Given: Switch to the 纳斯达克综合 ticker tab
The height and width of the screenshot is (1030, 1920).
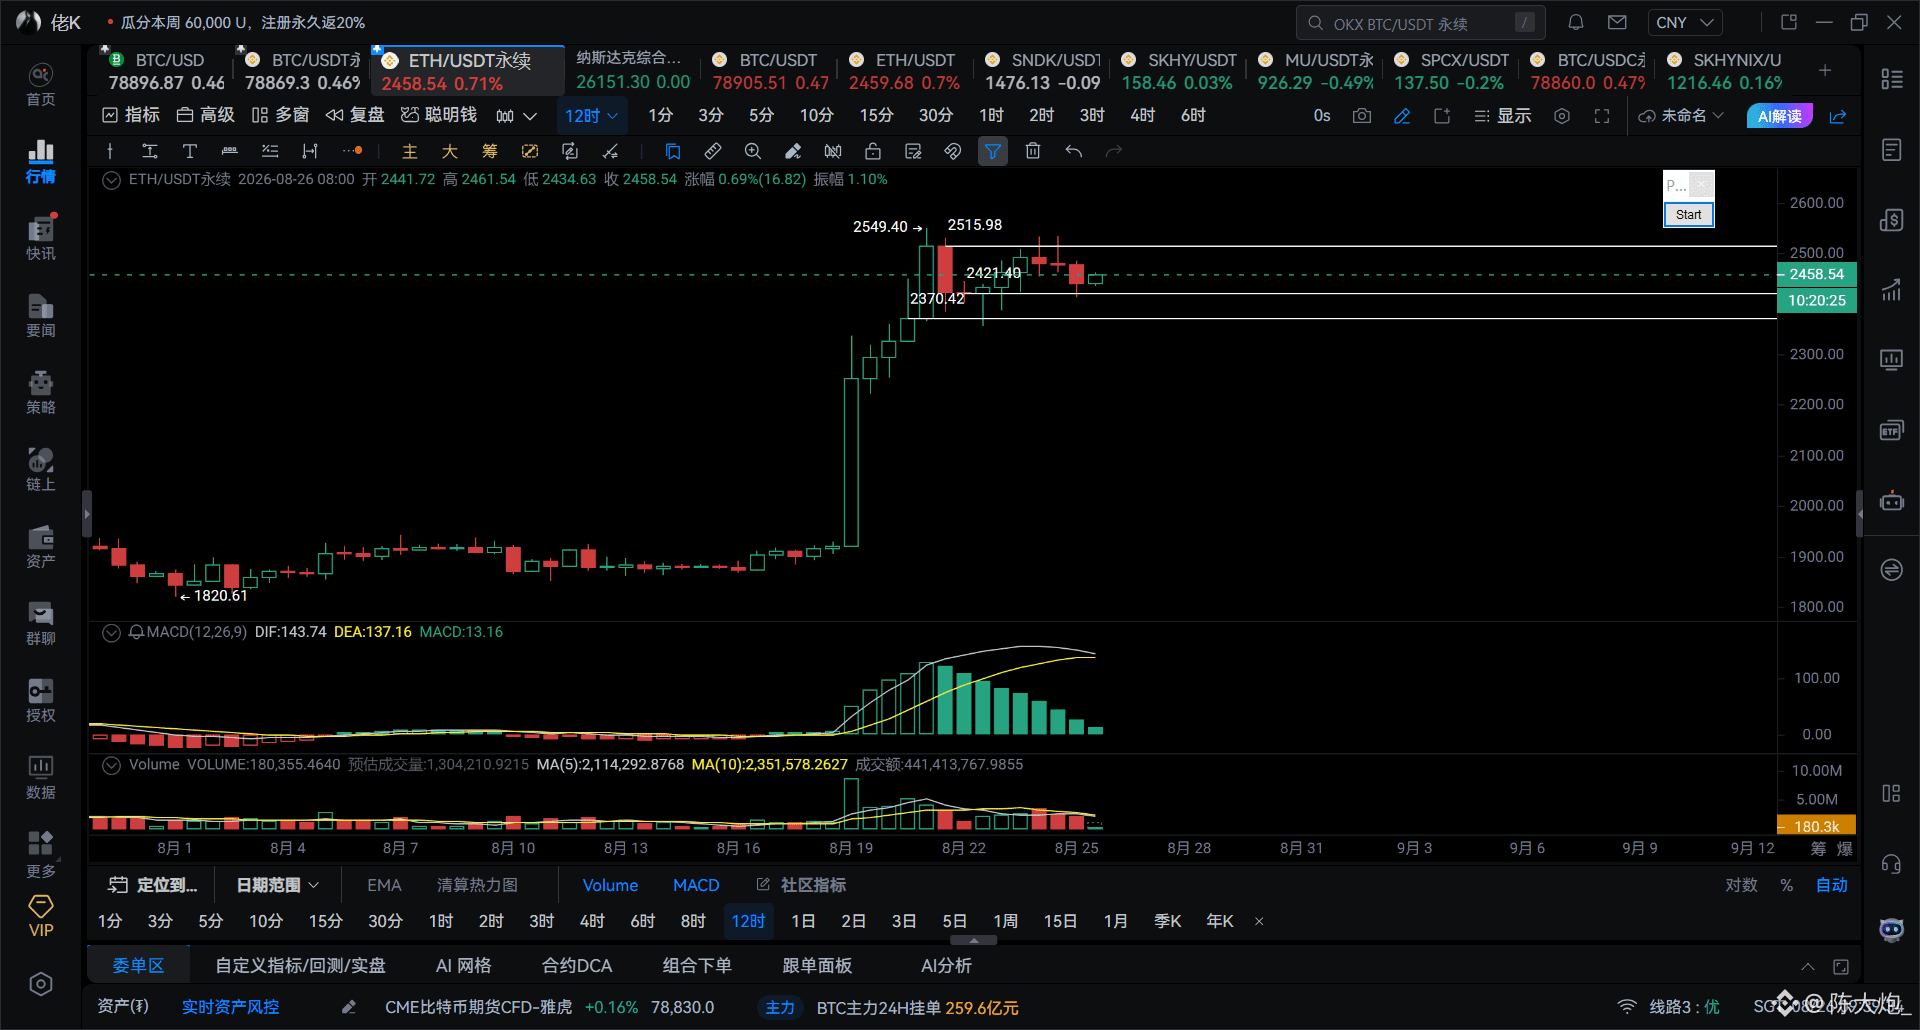Looking at the screenshot, I should pos(633,71).
